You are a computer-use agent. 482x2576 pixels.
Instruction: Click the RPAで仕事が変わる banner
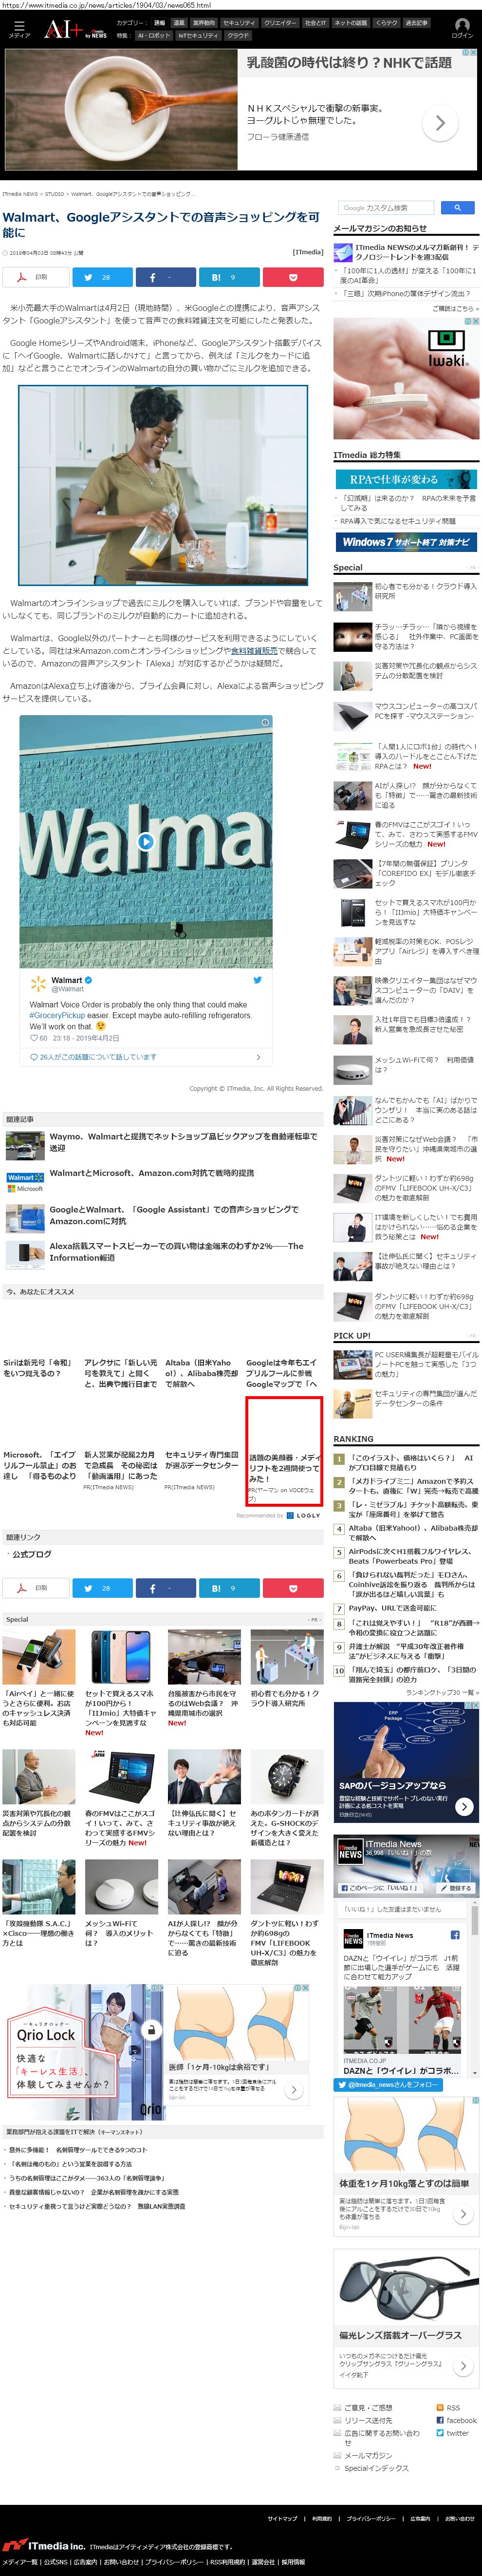point(406,479)
